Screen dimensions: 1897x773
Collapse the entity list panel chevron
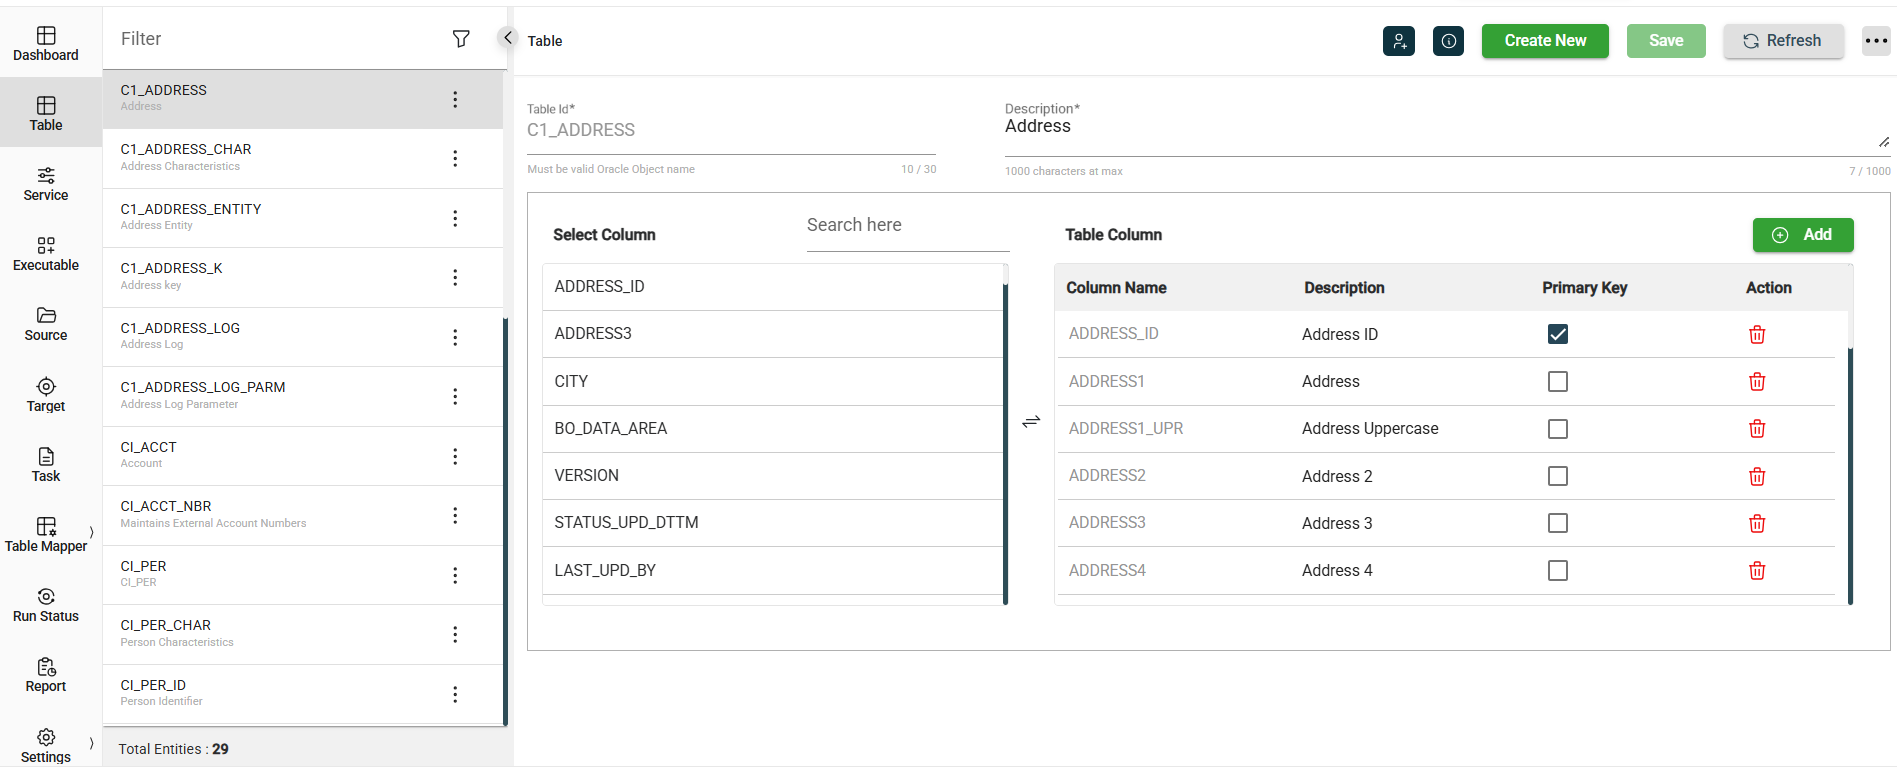coord(507,38)
